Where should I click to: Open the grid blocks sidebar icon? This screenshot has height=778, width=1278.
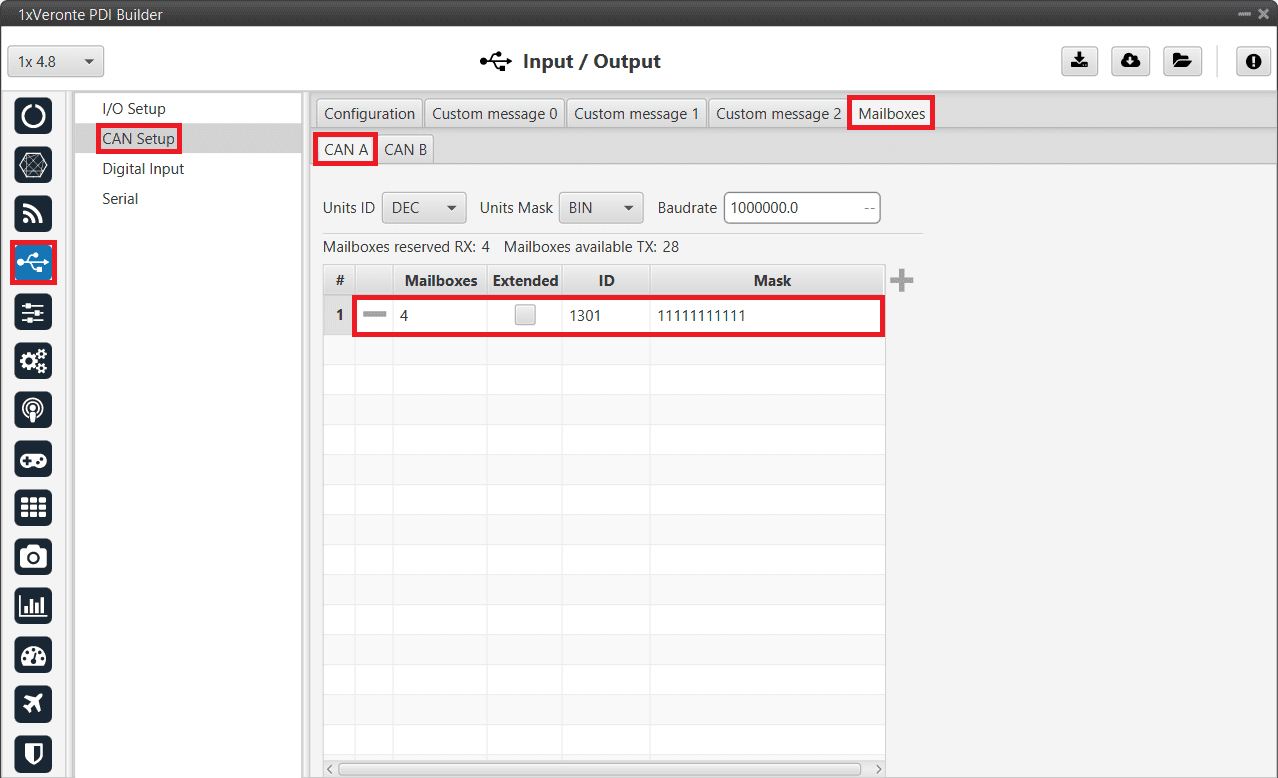[33, 508]
